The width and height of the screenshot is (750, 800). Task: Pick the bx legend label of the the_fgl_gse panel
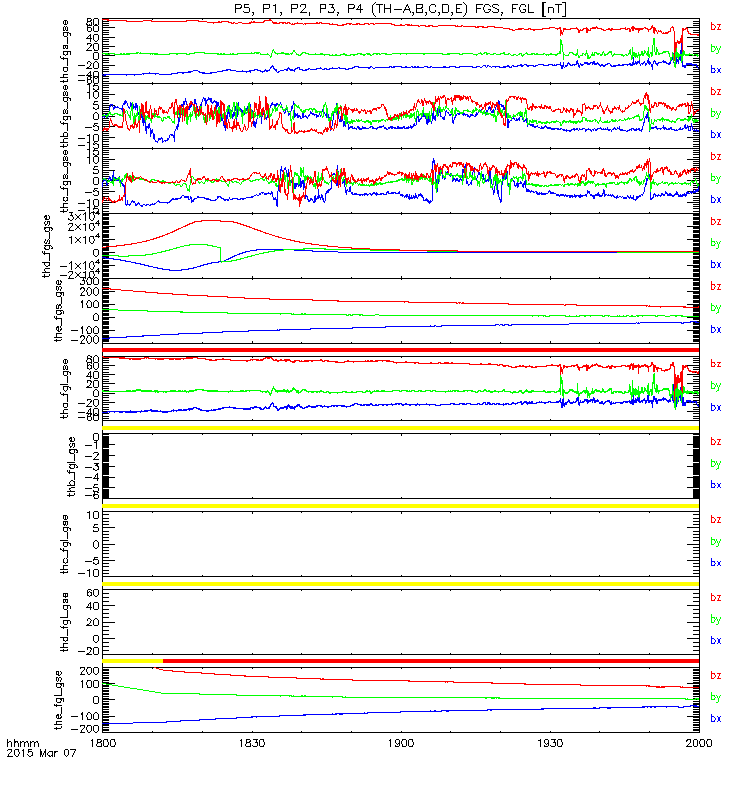716,718
